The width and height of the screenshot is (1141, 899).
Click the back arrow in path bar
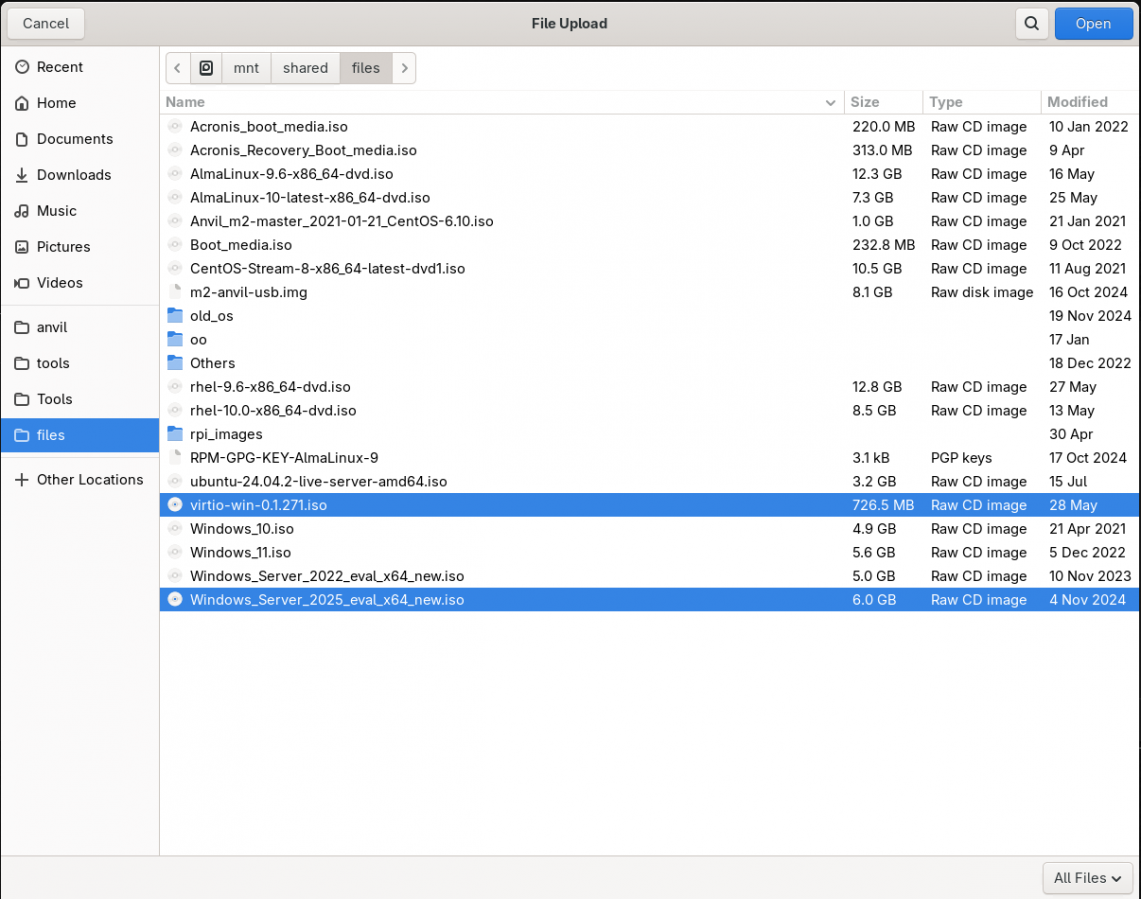tap(178, 68)
